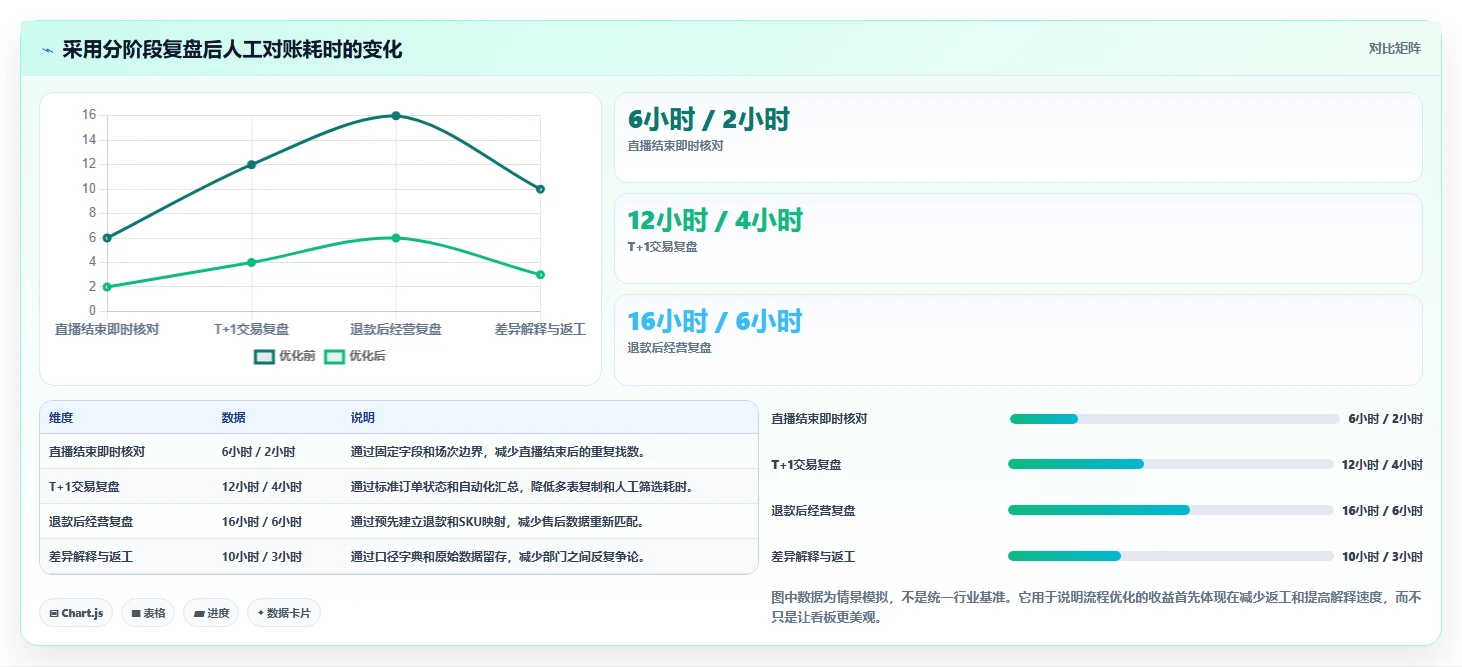Click the 退款后经营复盘 progress bar
The width and height of the screenshot is (1462, 667).
pos(1171,510)
